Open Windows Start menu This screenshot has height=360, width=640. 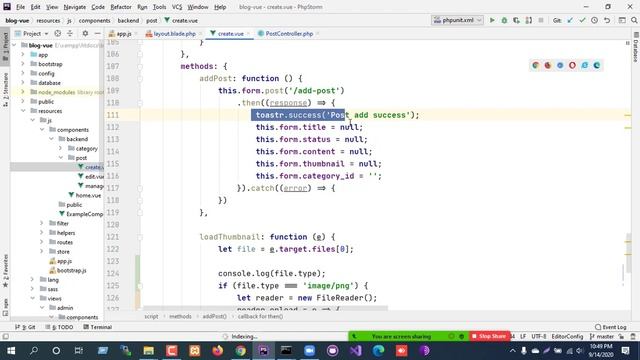coord(11,351)
